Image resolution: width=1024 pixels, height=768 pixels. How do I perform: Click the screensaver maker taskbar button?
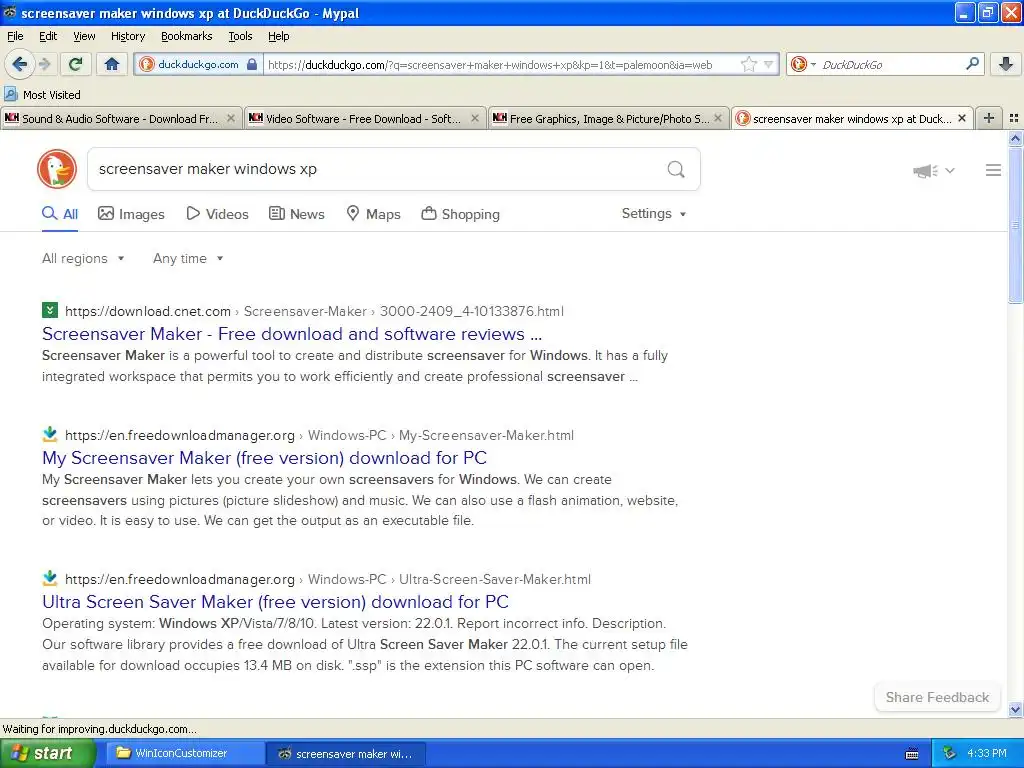pos(346,753)
